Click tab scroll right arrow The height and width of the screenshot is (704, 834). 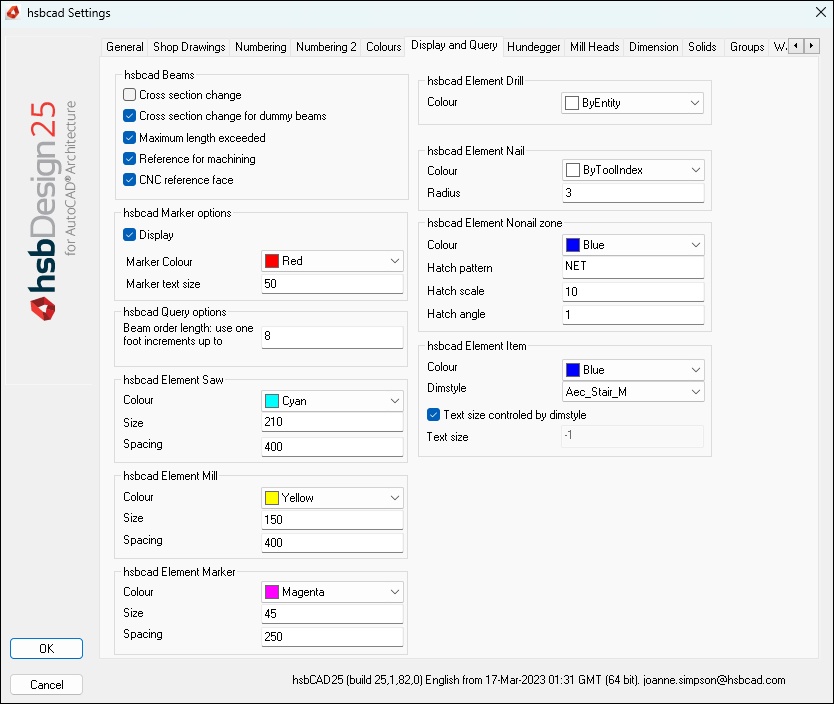pos(812,46)
